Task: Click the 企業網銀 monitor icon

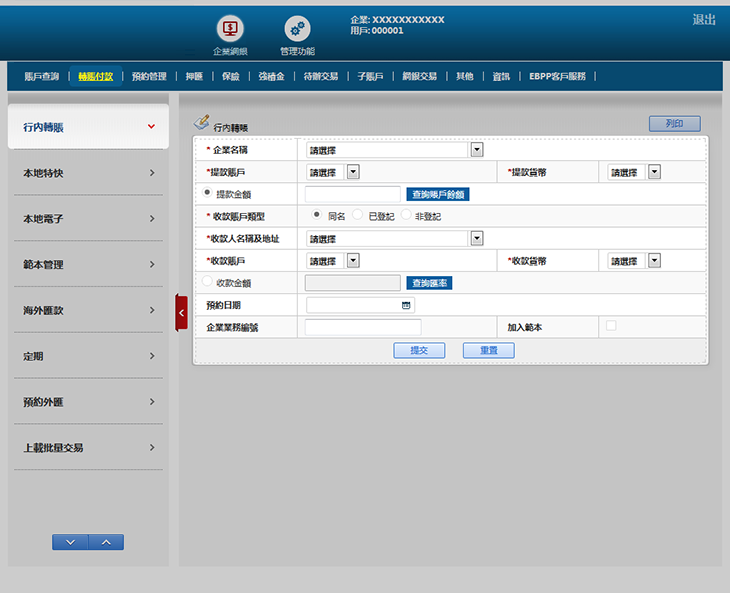Action: click(230, 29)
